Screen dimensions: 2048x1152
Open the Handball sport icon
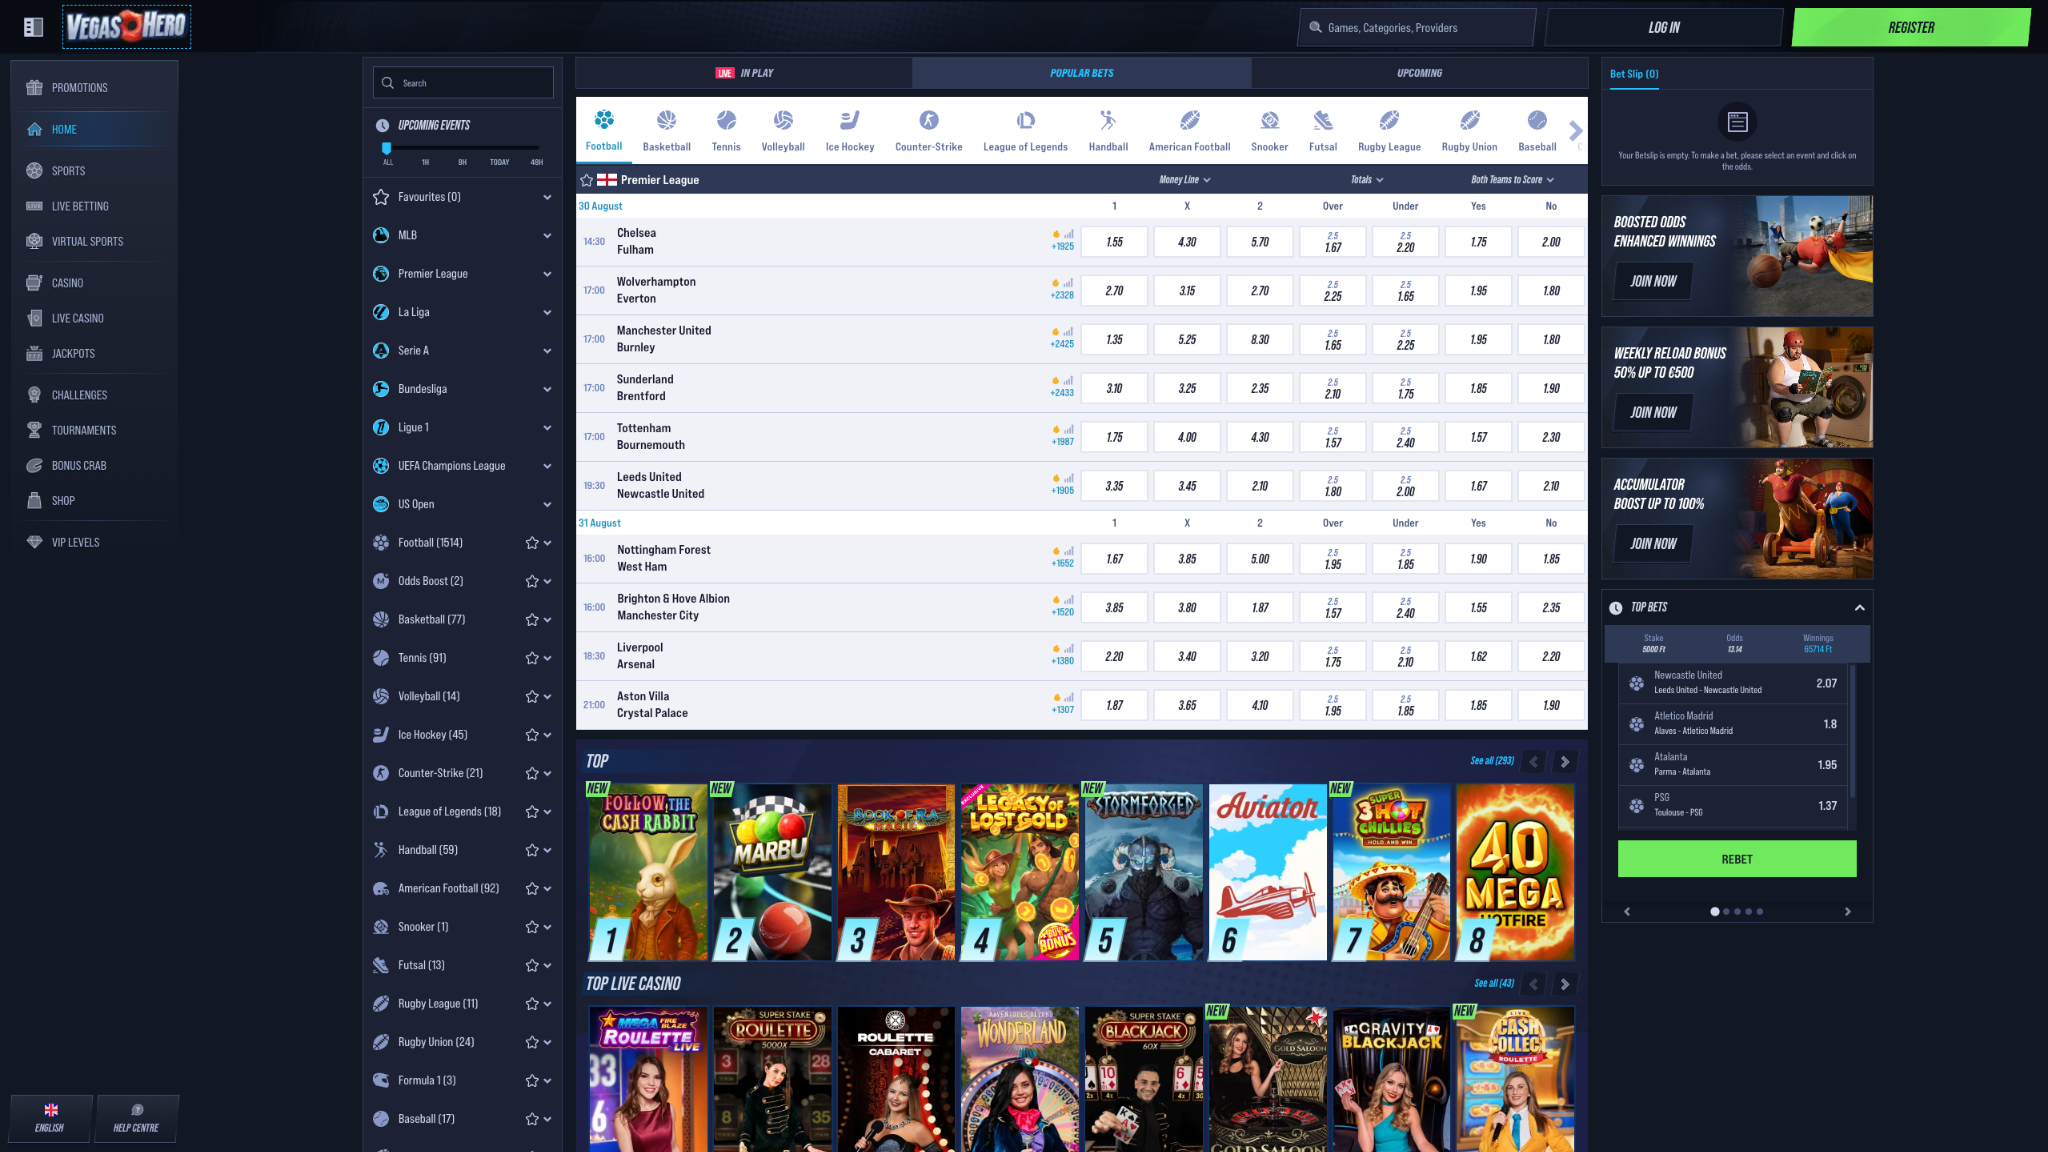point(1108,121)
